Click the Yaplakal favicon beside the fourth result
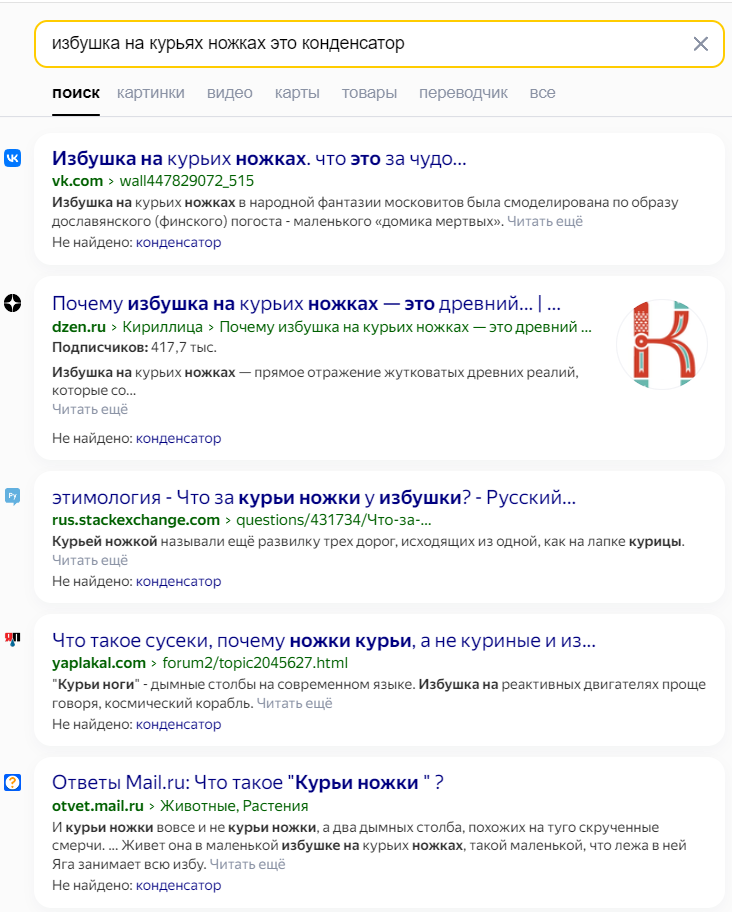This screenshot has width=732, height=912. [13, 639]
